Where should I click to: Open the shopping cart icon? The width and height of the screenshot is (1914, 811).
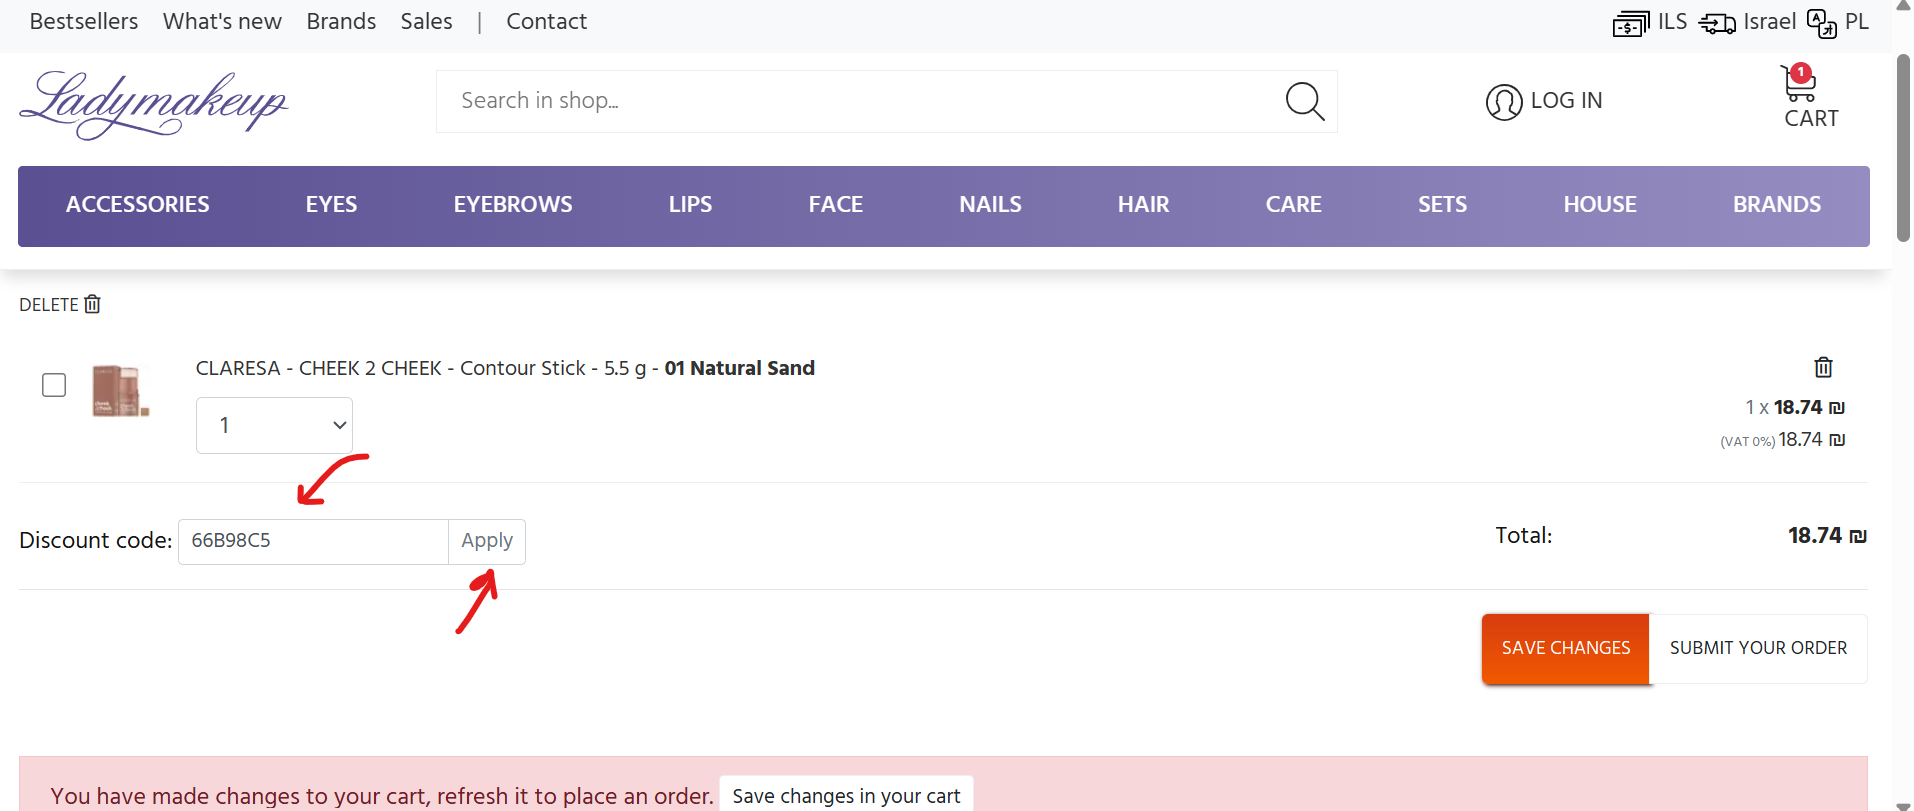coord(1800,86)
